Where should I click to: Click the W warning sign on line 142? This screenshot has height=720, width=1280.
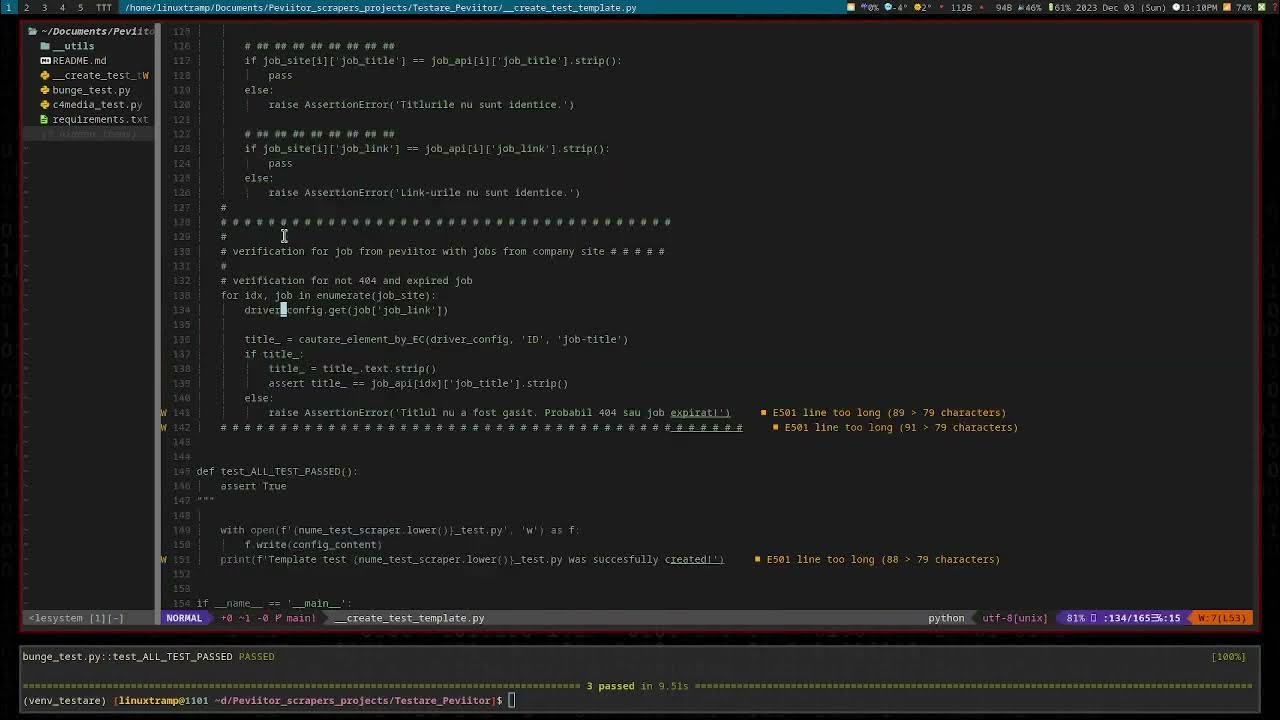click(x=163, y=427)
